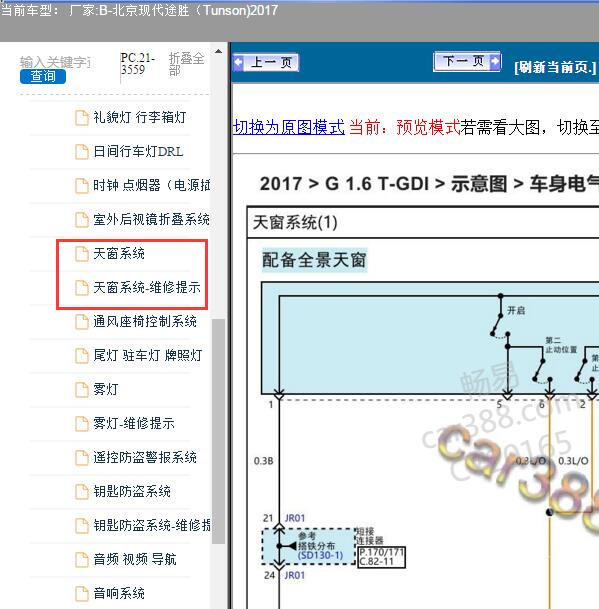
Task: Open 时钟 点烟器 tree item
Action: pyautogui.click(x=151, y=185)
